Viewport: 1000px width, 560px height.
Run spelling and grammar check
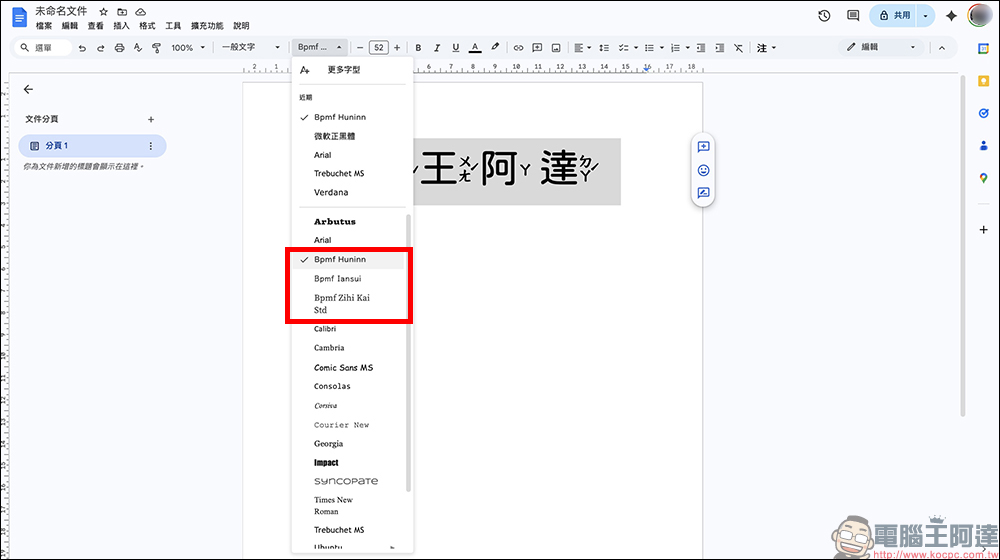(138, 48)
